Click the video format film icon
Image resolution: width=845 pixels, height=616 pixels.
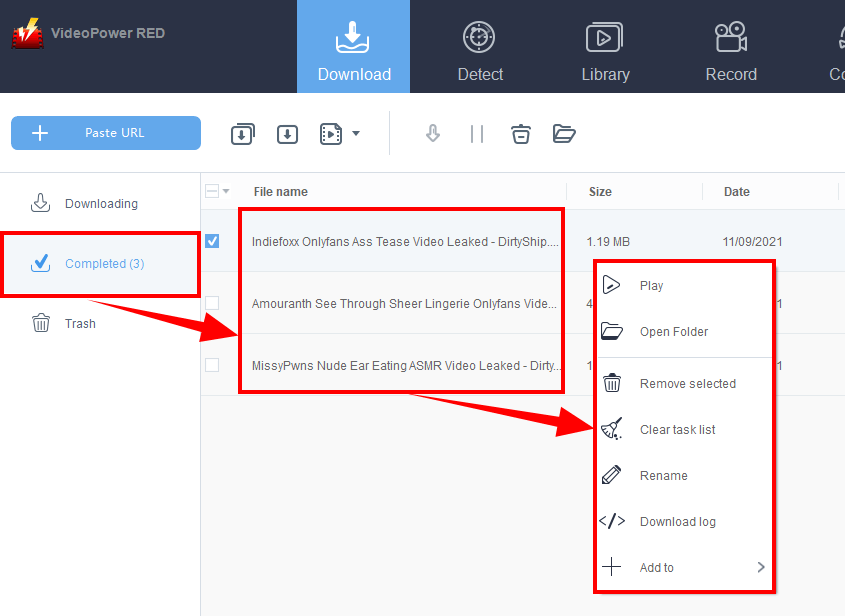coord(331,134)
